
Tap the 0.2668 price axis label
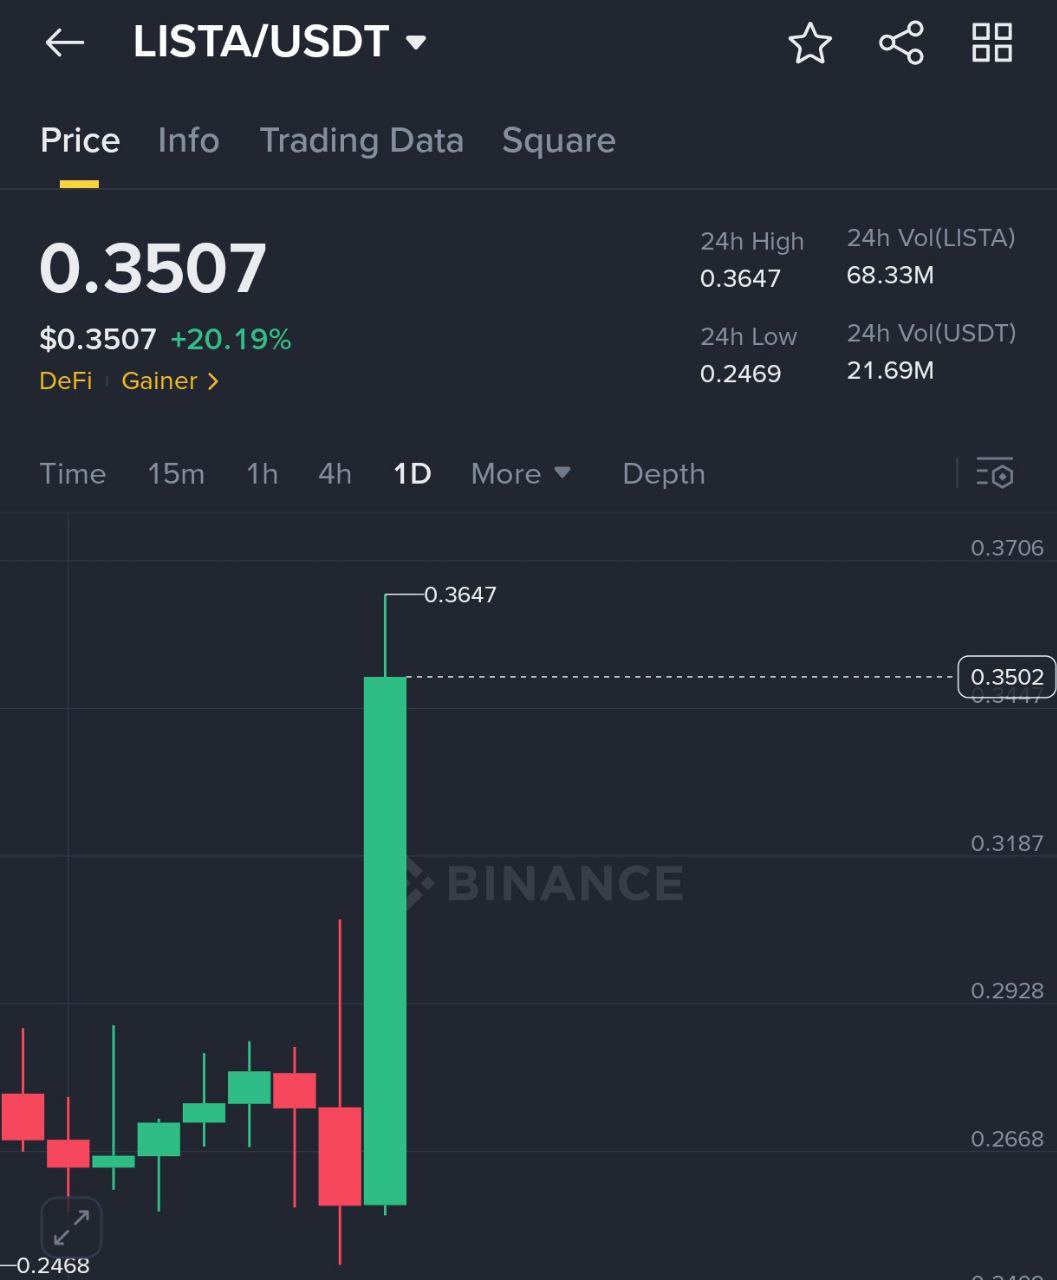click(1007, 1139)
